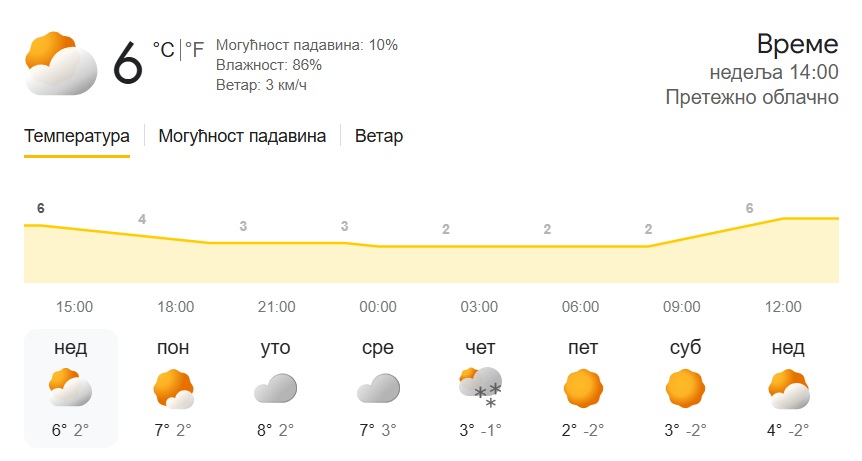Click the 15:00 time label on chart
862x461 pixels.
click(75, 306)
